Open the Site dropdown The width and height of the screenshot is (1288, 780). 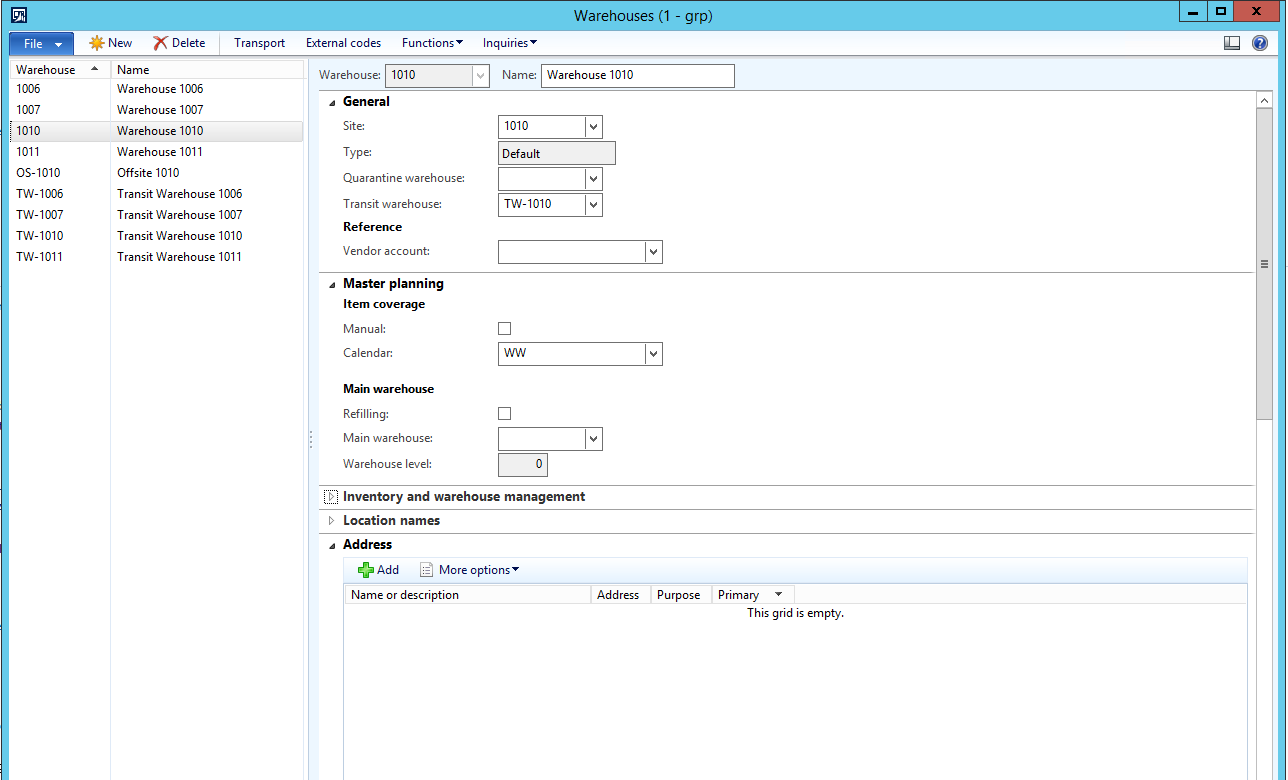tap(593, 126)
